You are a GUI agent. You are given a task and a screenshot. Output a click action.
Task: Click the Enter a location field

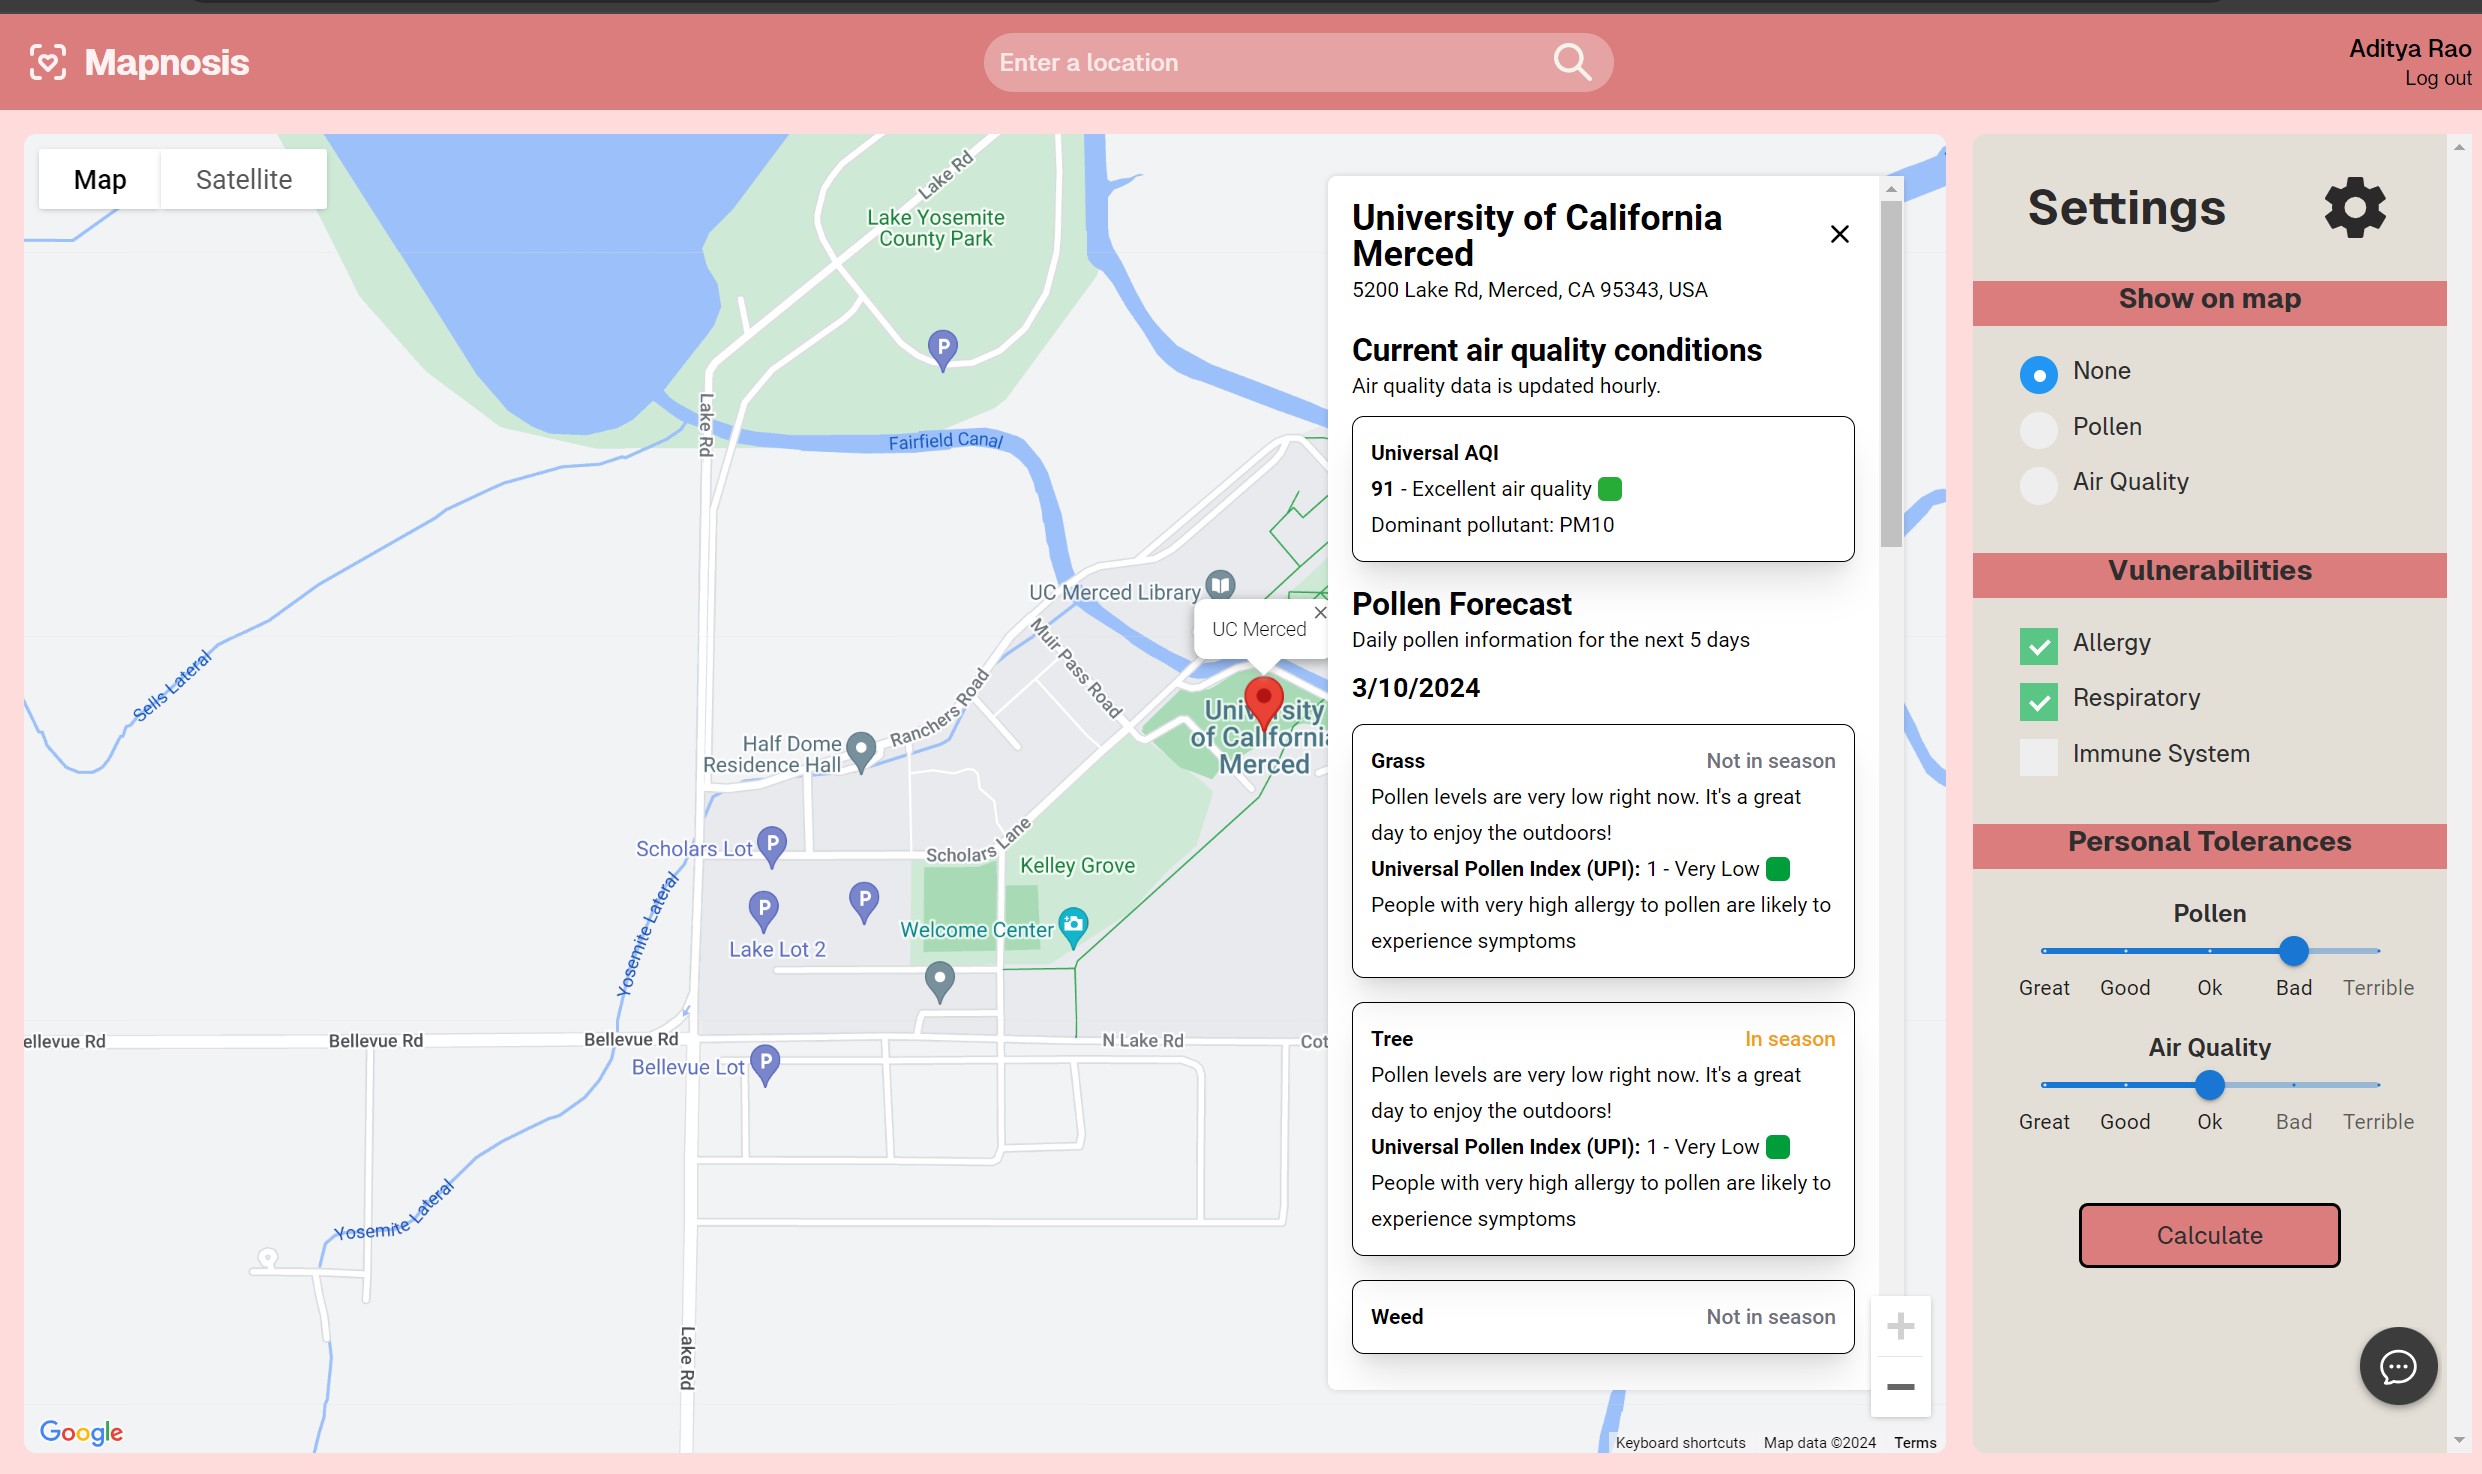tap(1260, 62)
